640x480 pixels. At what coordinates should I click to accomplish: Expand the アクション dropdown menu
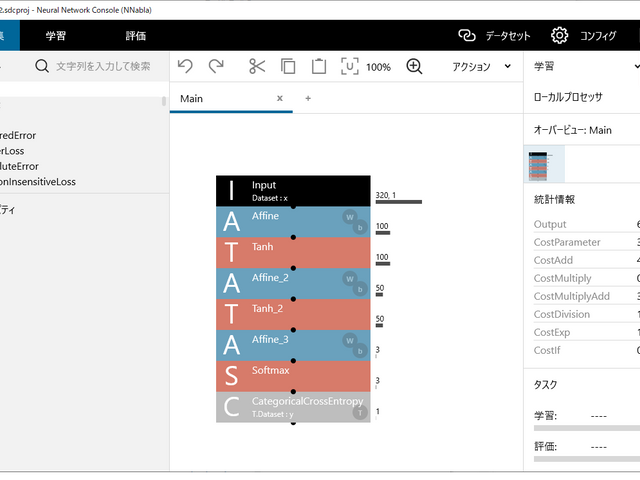(x=481, y=66)
